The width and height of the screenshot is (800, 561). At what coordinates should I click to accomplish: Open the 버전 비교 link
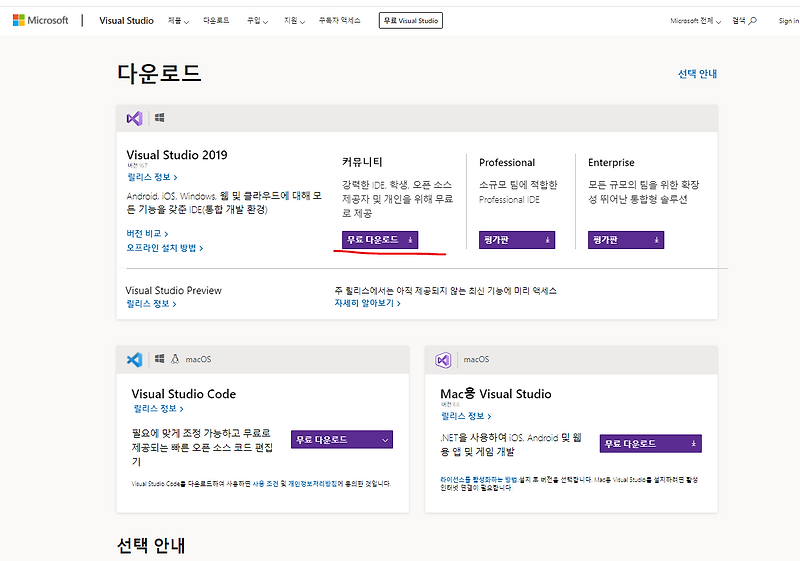[147, 234]
